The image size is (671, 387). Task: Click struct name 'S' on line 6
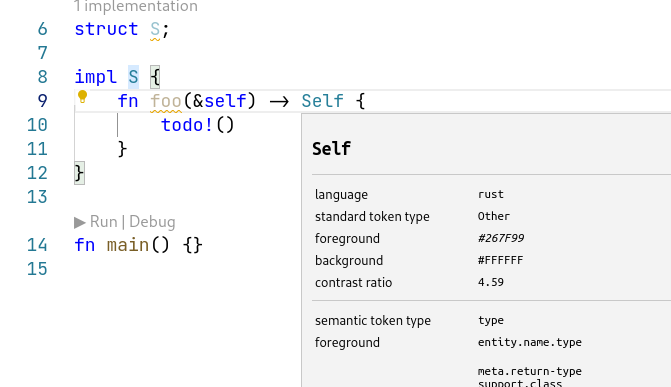pos(155,29)
